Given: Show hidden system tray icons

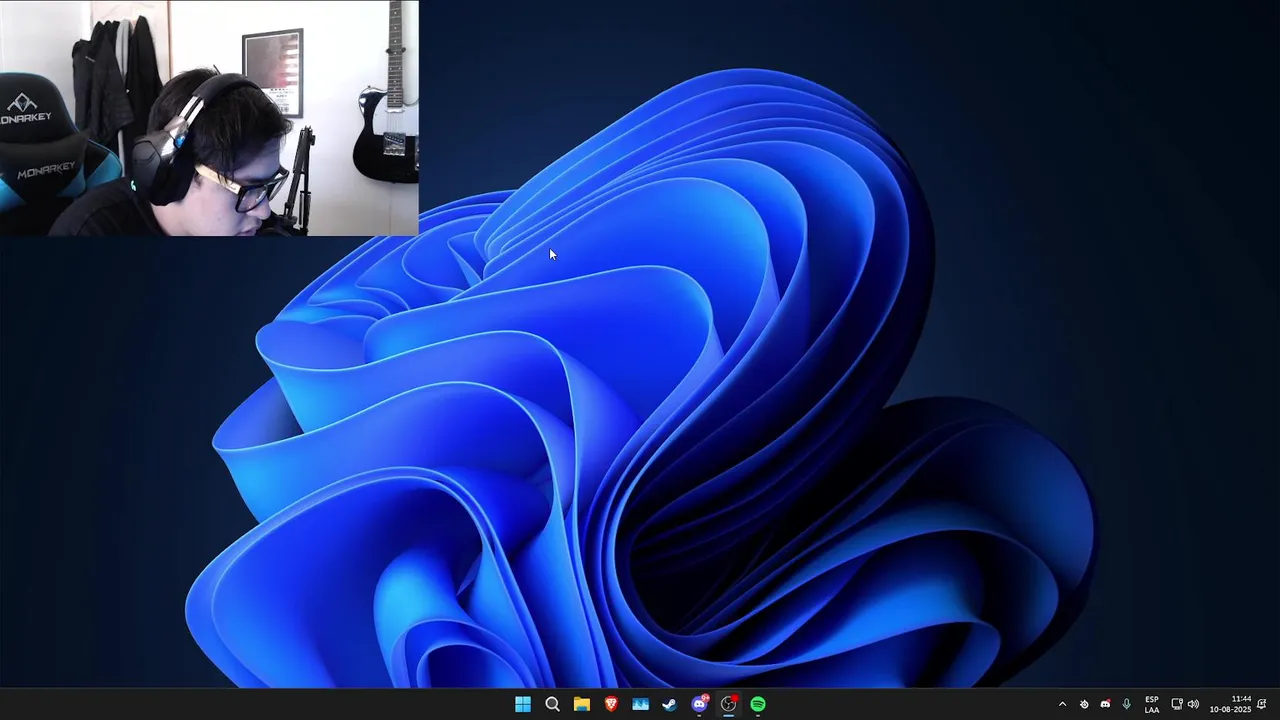Looking at the screenshot, I should click(x=1062, y=704).
